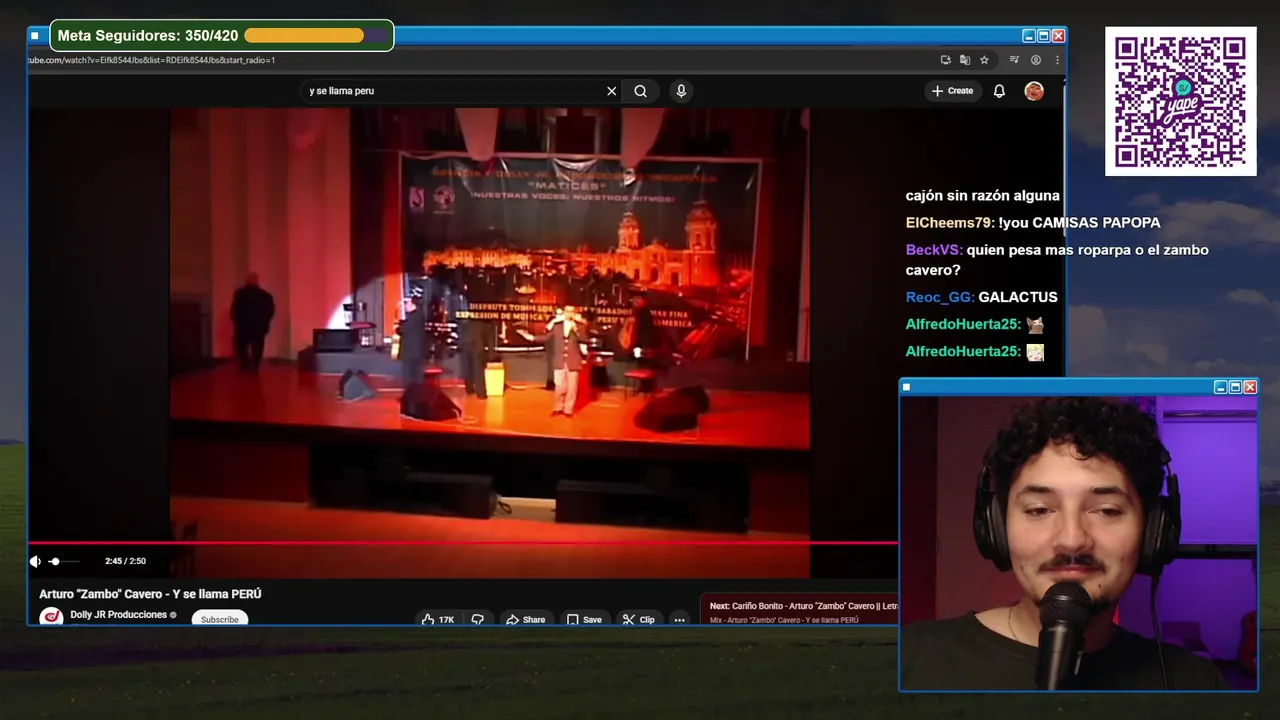Click chat username ElCheems79
Screen dimensions: 1280x720
[x=949, y=223]
